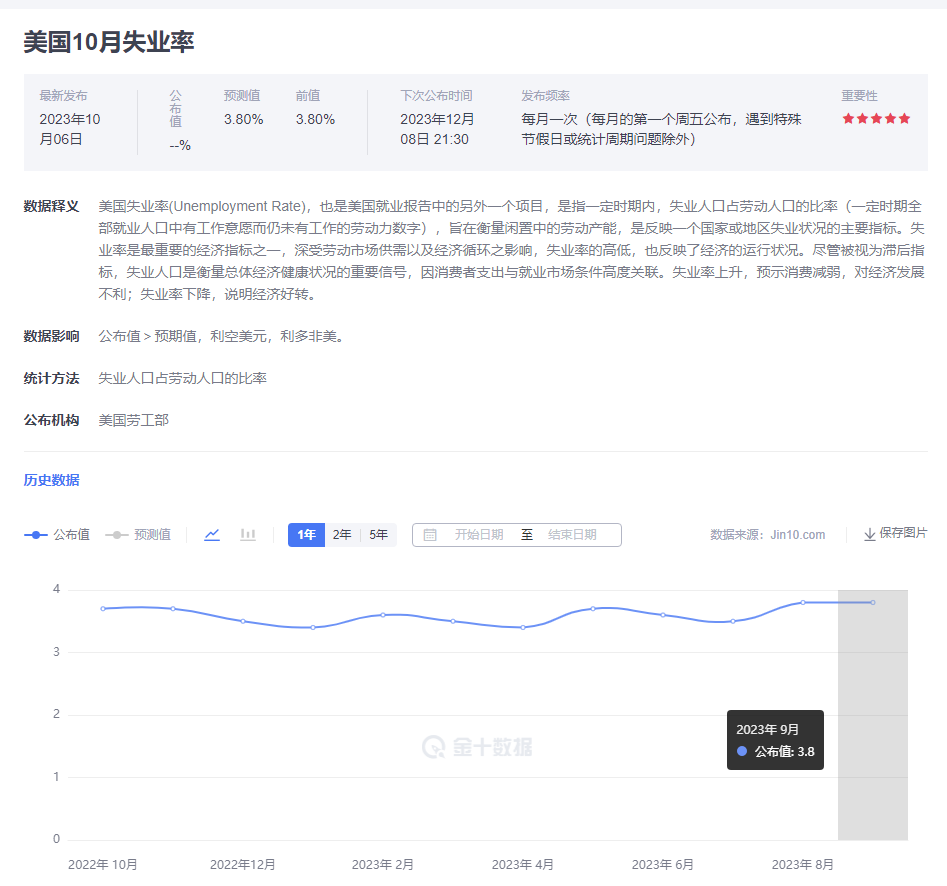Select the 5年 time range tab
The width and height of the screenshot is (947, 886).
click(x=379, y=535)
